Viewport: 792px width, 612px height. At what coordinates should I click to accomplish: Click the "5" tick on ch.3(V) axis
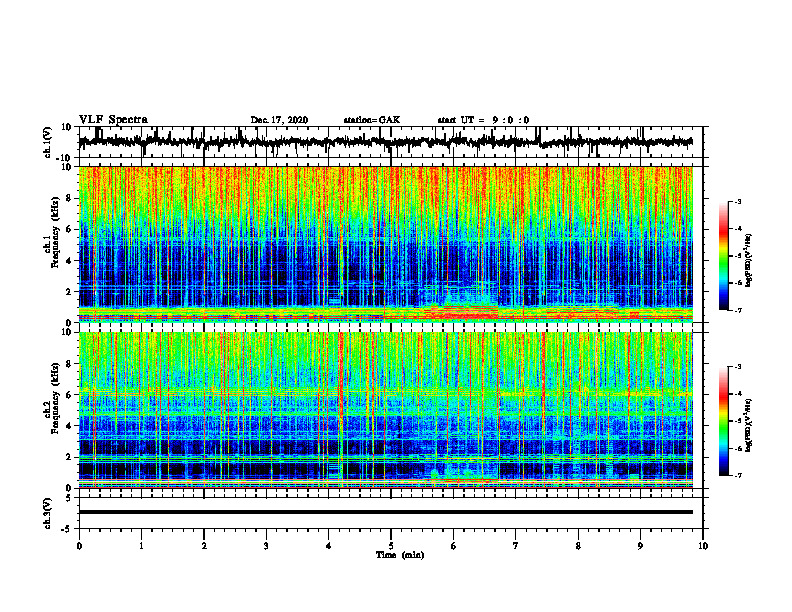point(69,498)
